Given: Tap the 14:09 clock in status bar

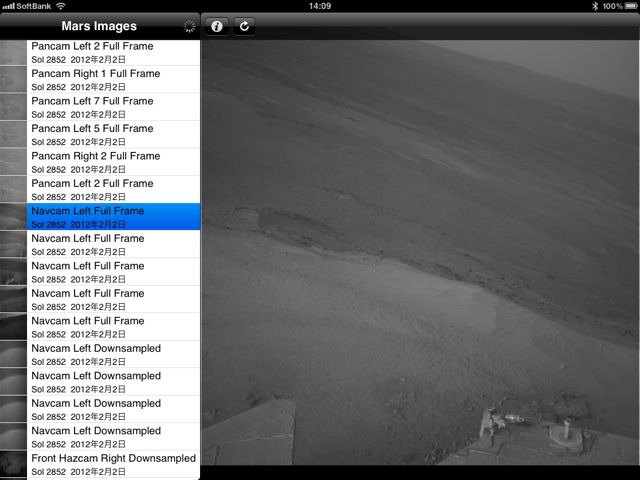Looking at the screenshot, I should tap(320, 6).
